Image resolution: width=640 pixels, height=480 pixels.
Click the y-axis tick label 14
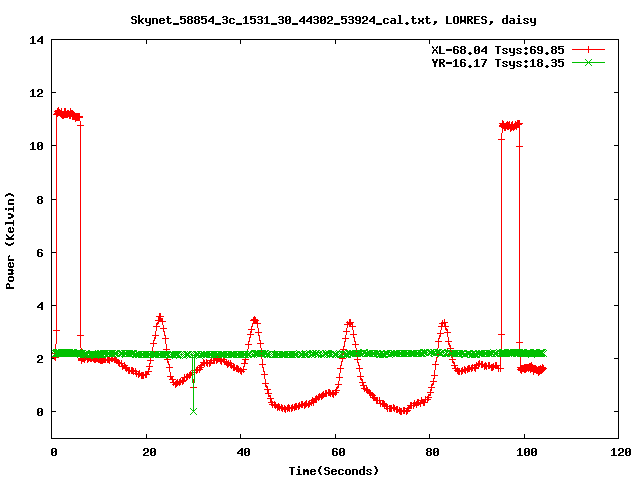tap(36, 40)
